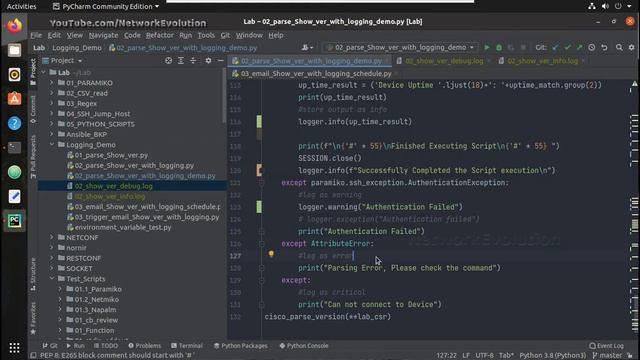Image resolution: width=640 pixels, height=360 pixels.
Task: Click expand all icon in Project panel
Action: tap(181, 60)
